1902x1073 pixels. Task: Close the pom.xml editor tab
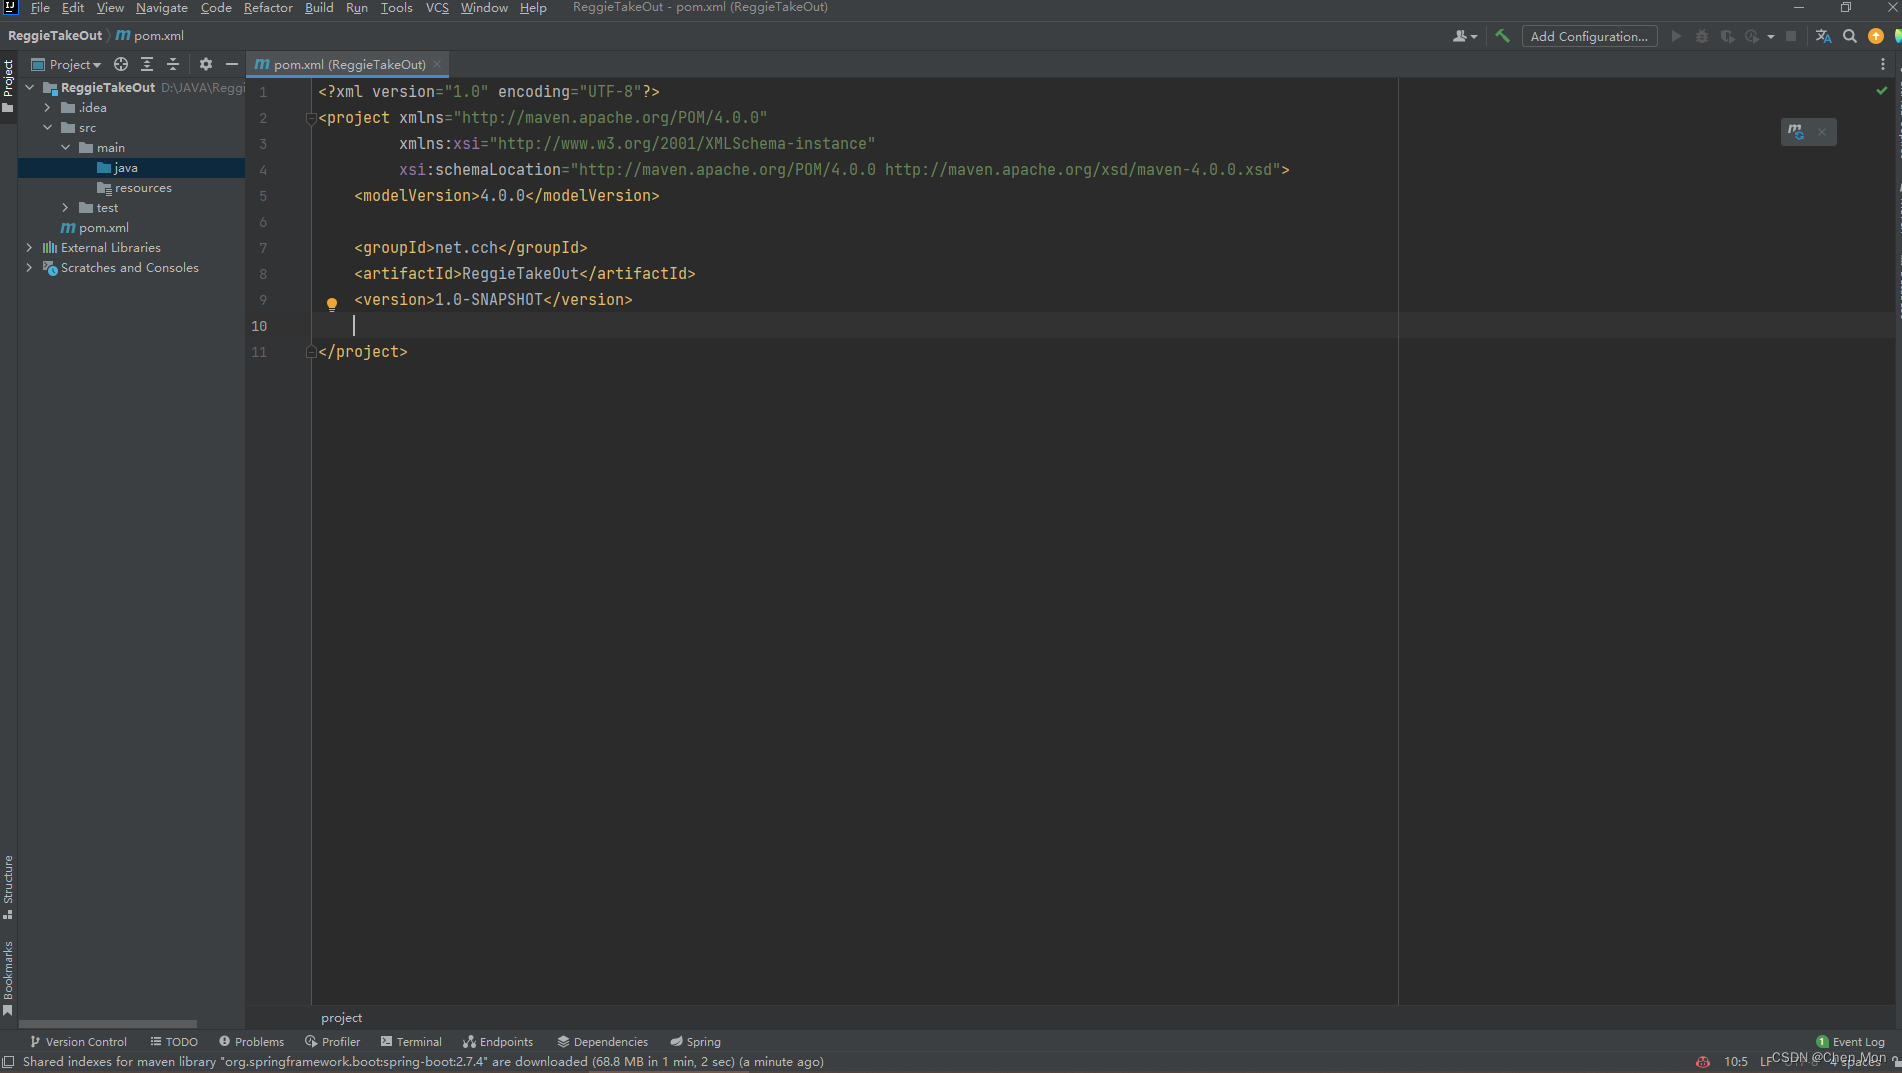[x=437, y=64]
